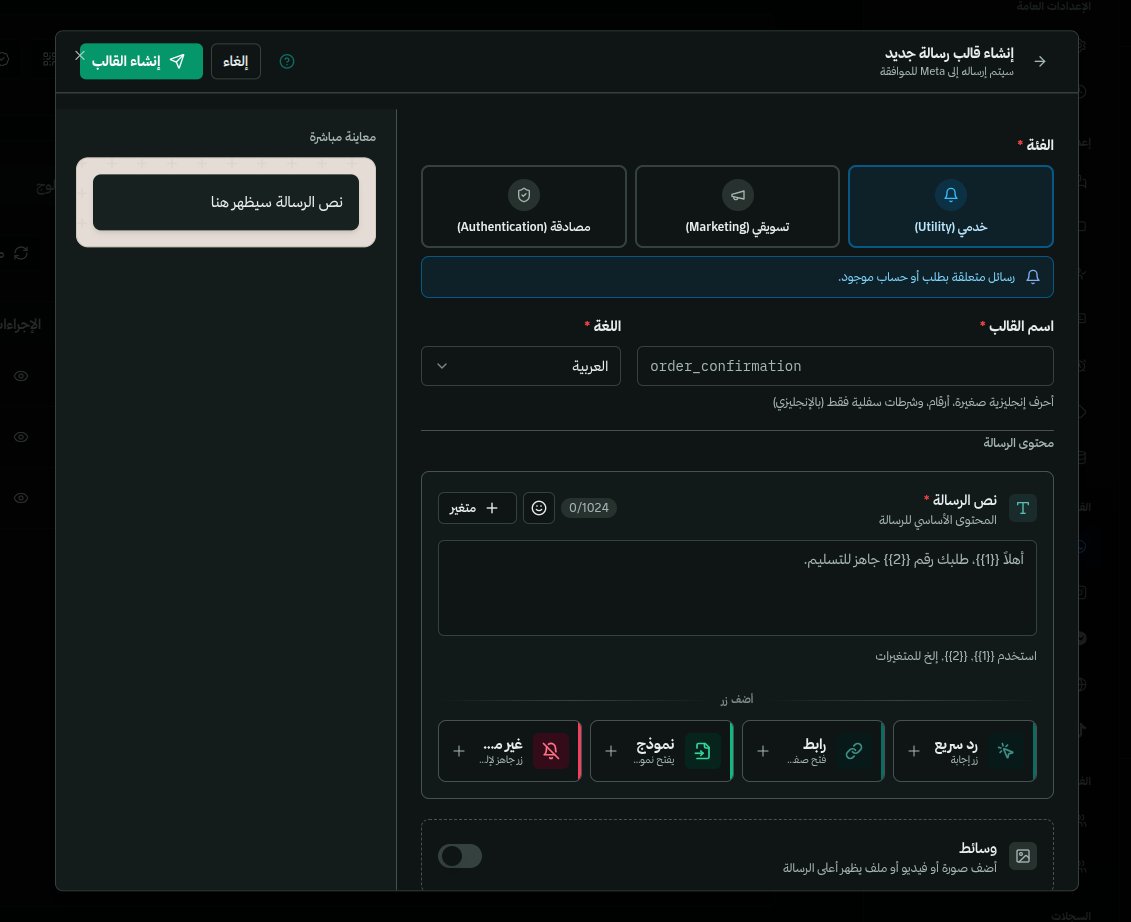Click the cursor icon on the رد سريع card

click(x=1005, y=751)
